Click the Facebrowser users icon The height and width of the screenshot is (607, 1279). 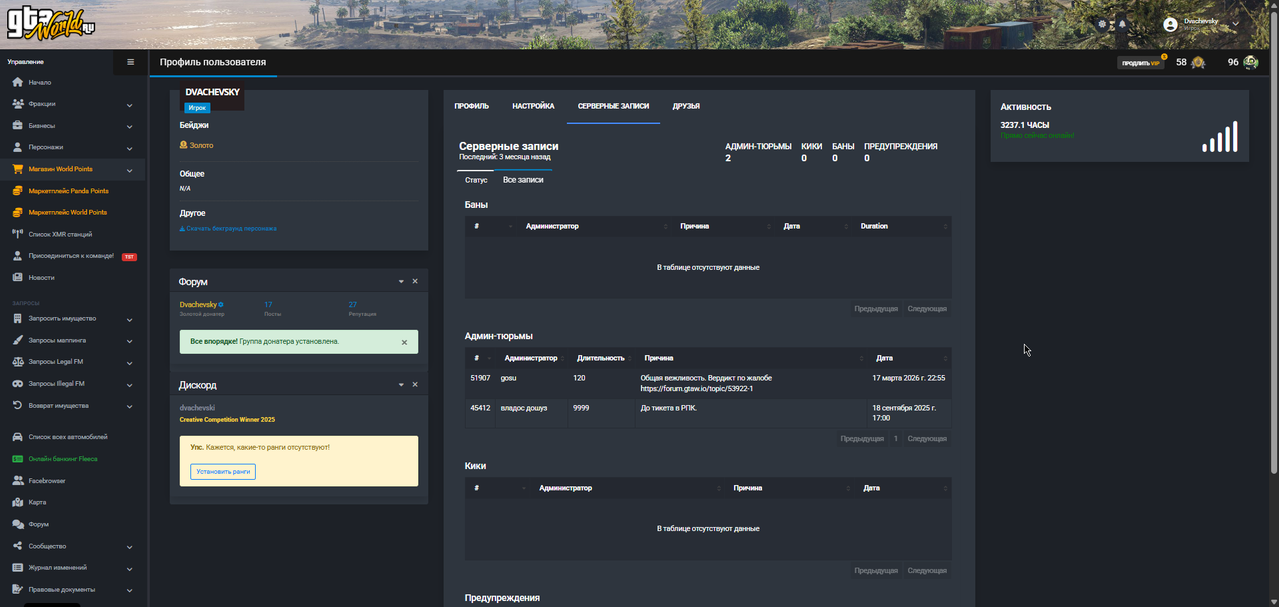pyautogui.click(x=18, y=481)
